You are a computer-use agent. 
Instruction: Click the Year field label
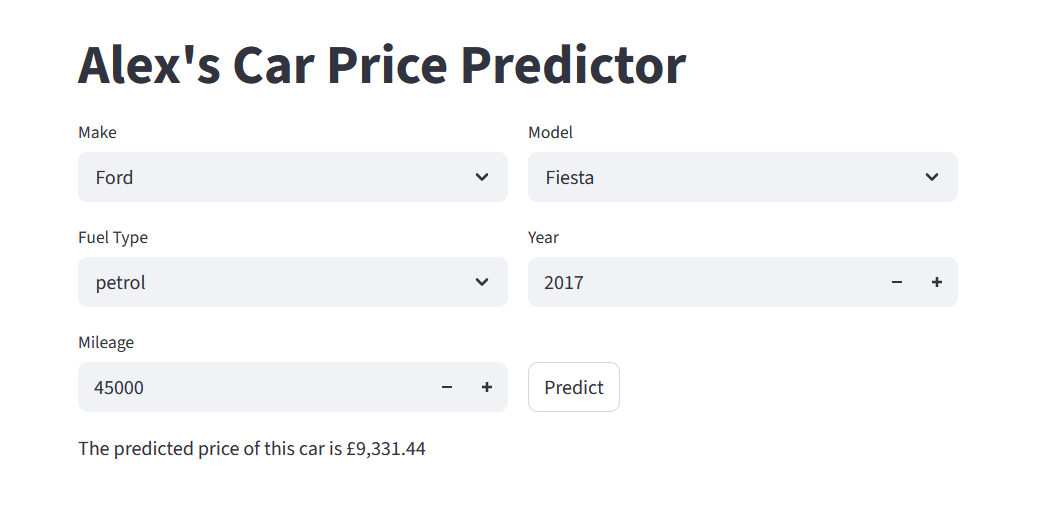point(543,237)
